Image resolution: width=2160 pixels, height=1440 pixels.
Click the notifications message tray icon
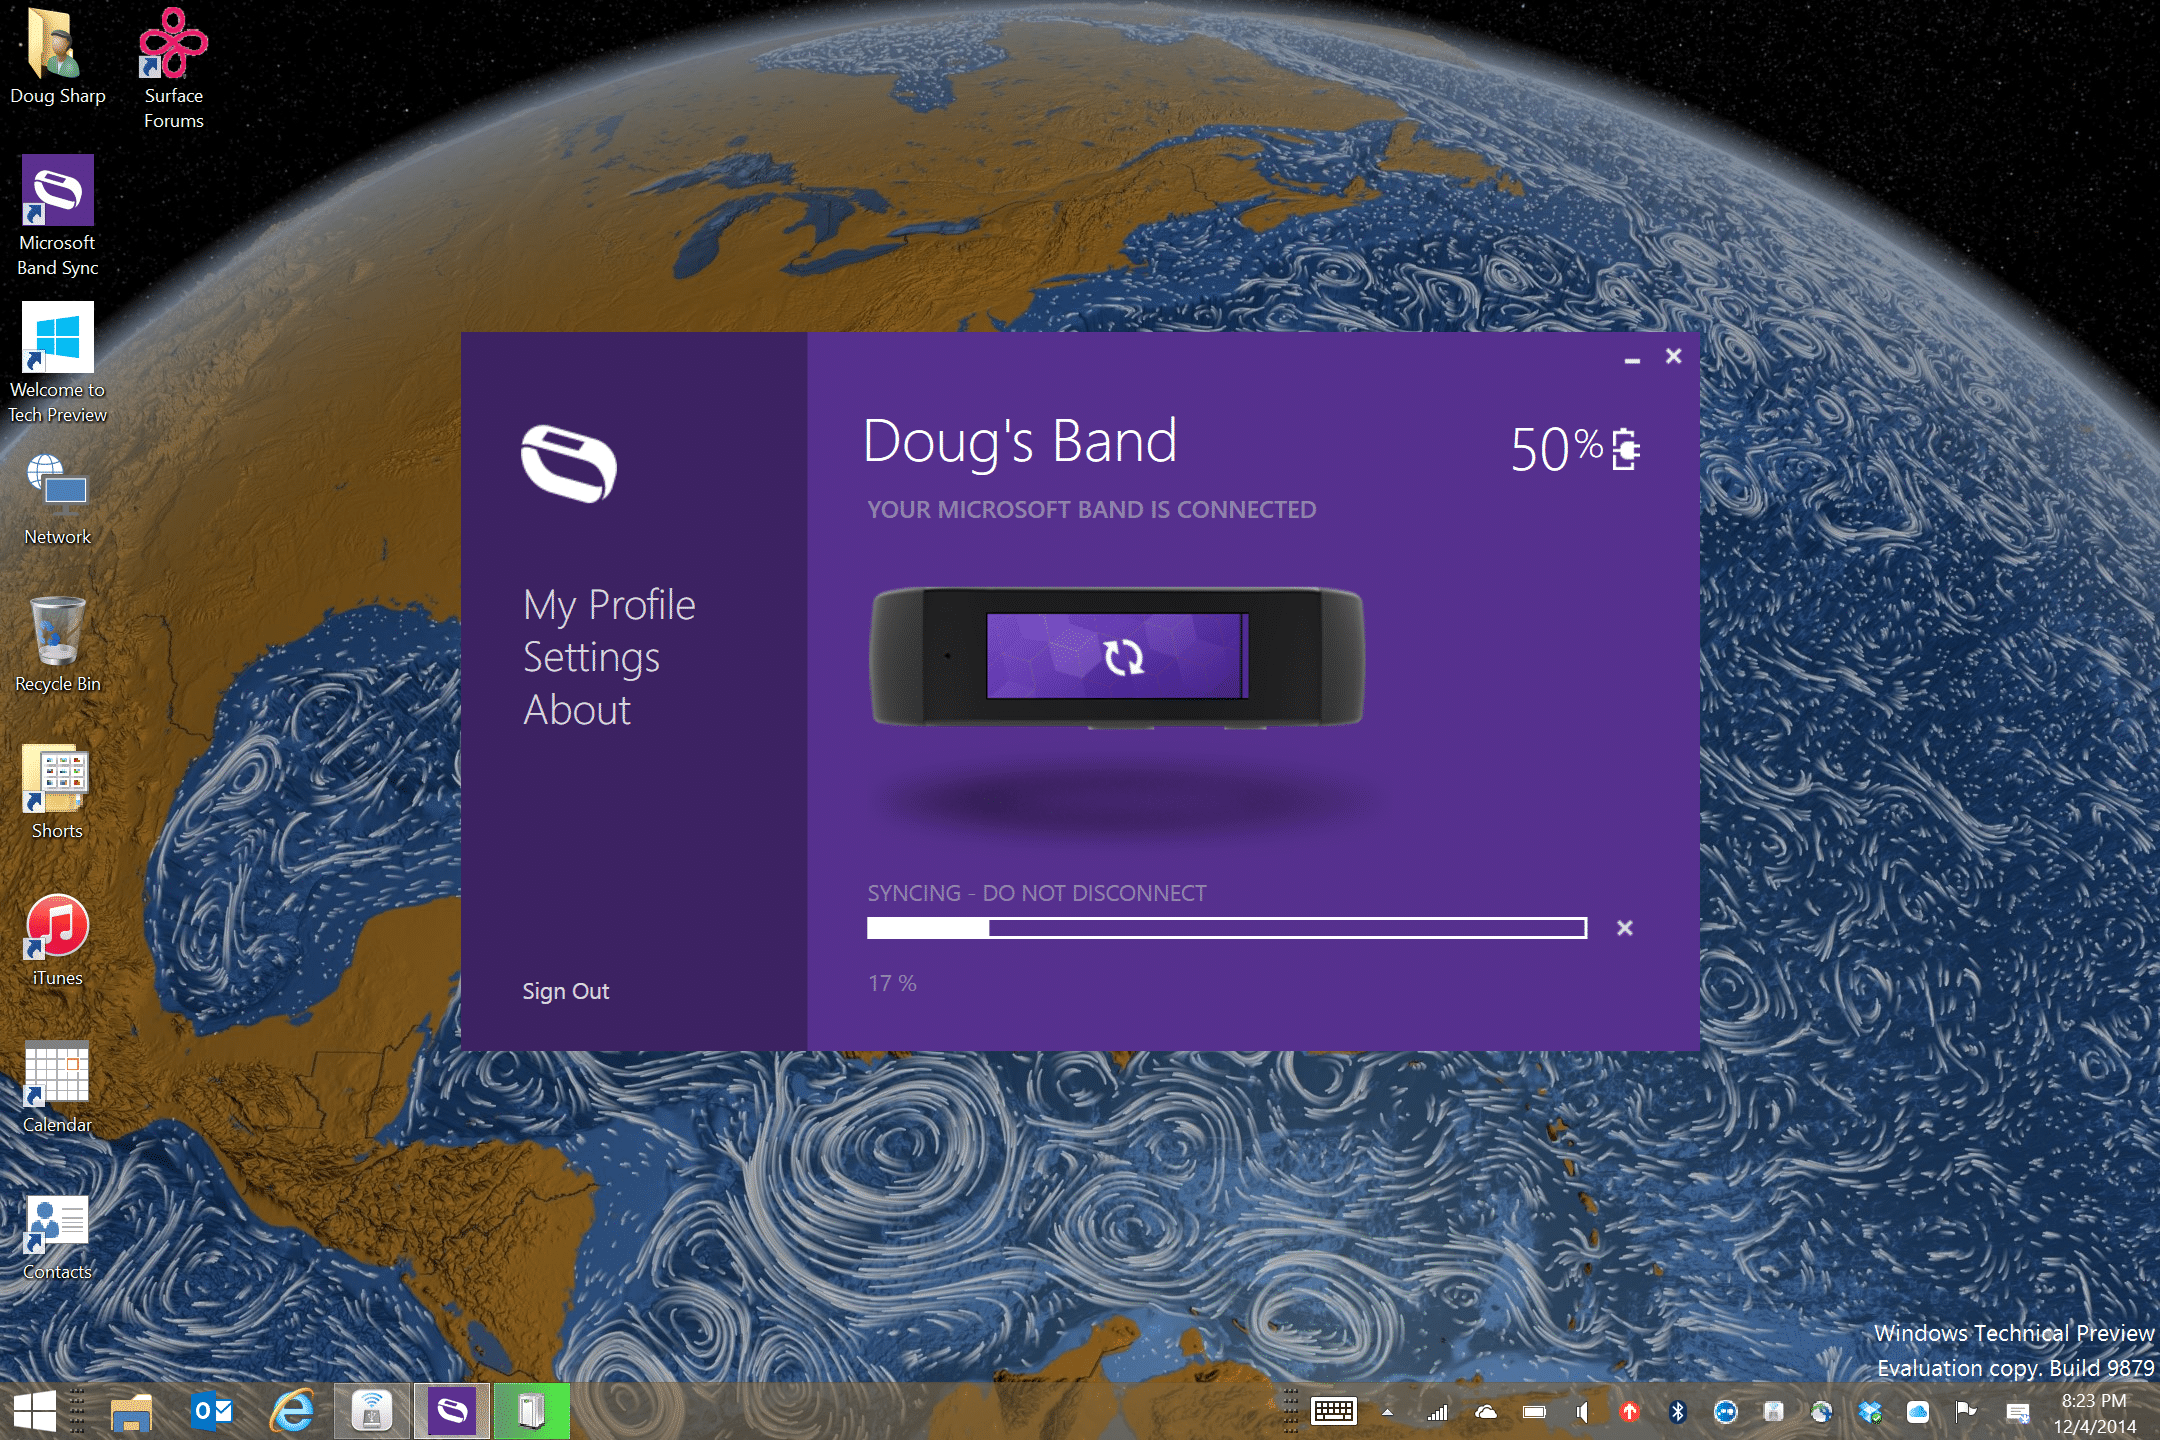tap(2018, 1412)
